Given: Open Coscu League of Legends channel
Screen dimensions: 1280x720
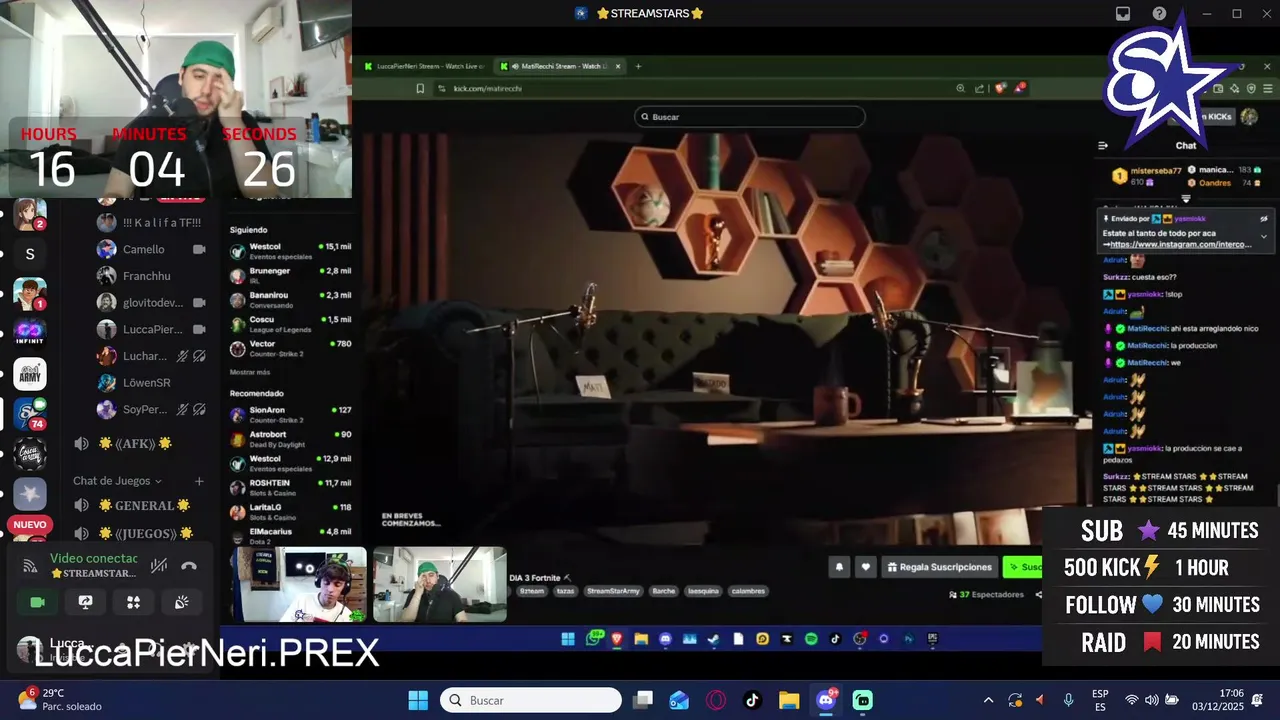Looking at the screenshot, I should point(291,324).
